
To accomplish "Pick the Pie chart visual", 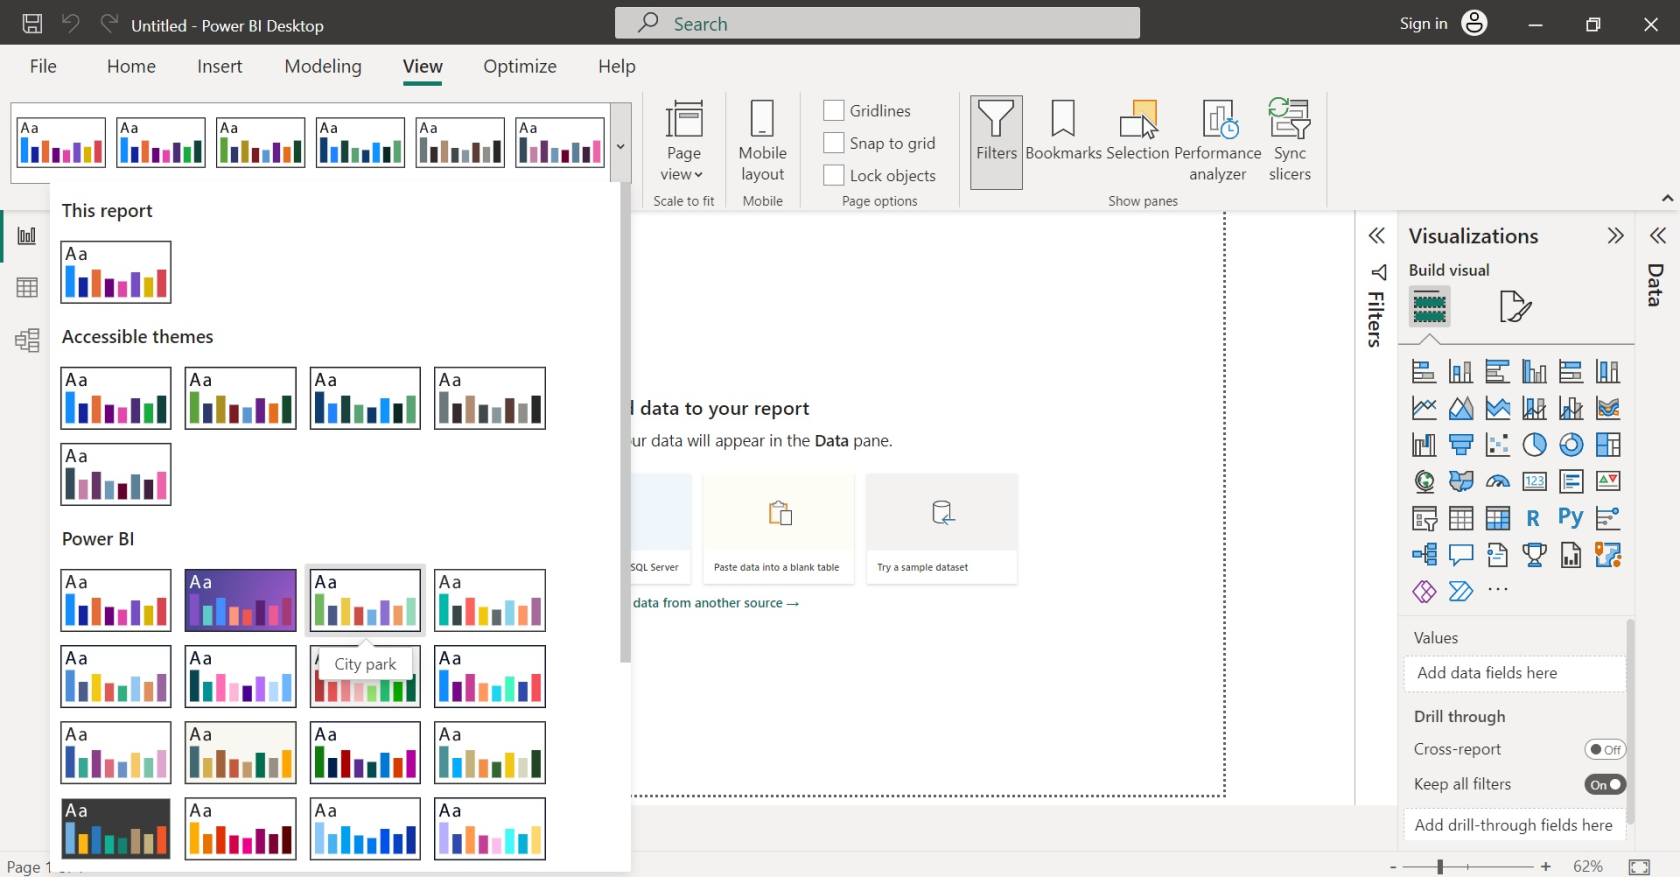I will click(1534, 445).
